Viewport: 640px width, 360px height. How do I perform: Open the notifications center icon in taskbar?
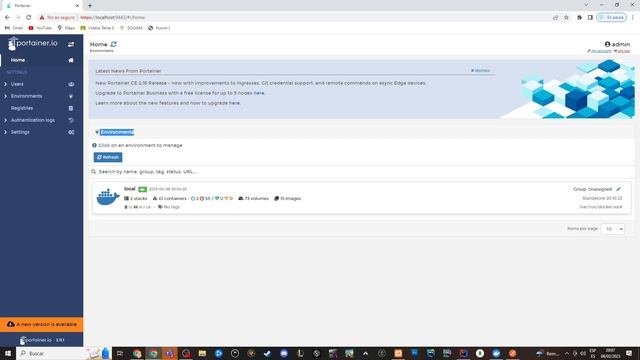pos(629,353)
